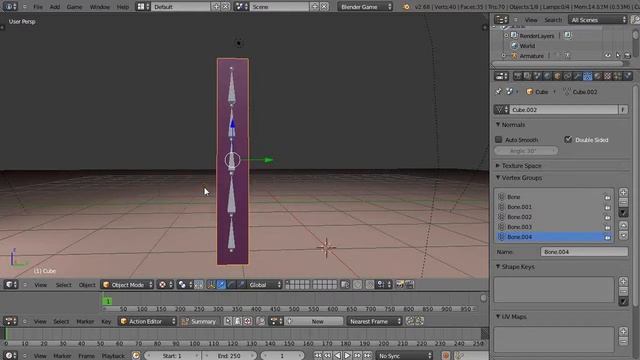Viewport: 640px width, 360px height.
Task: Open the Blender Game engine dropdown
Action: (365, 7)
